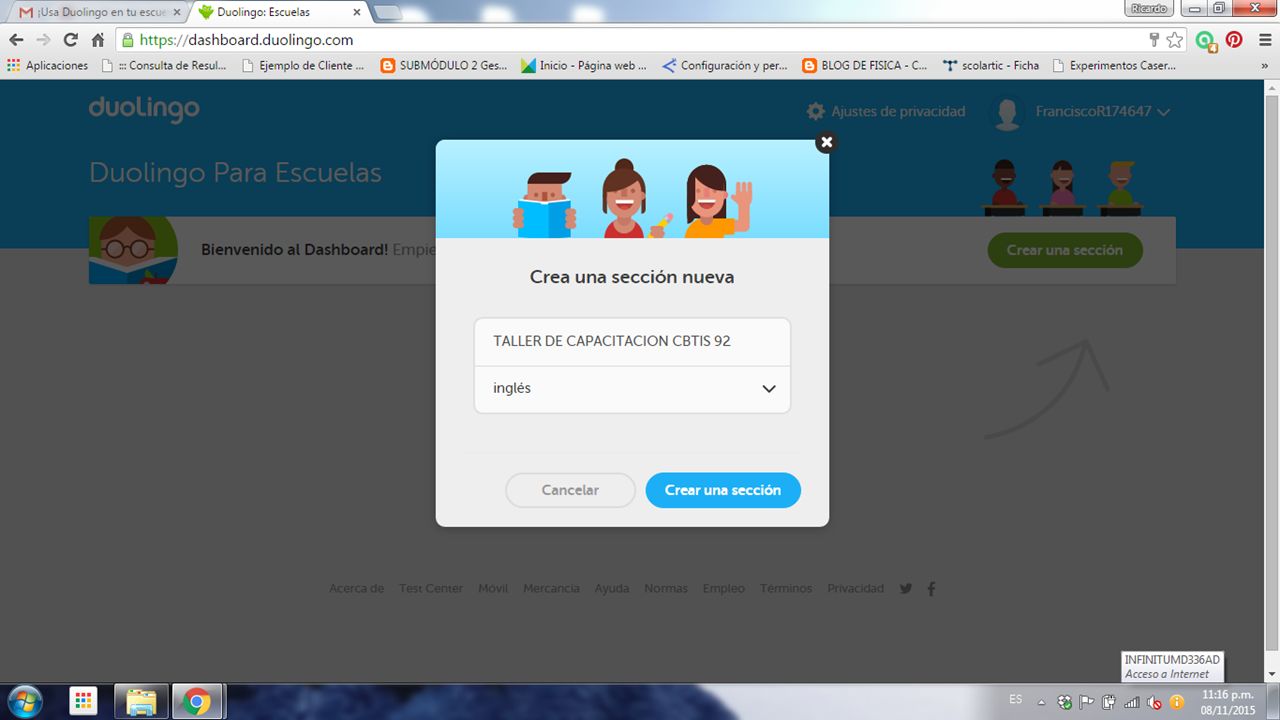Go back with browser back arrow
Screen dimensions: 1280x720
pos(16,40)
